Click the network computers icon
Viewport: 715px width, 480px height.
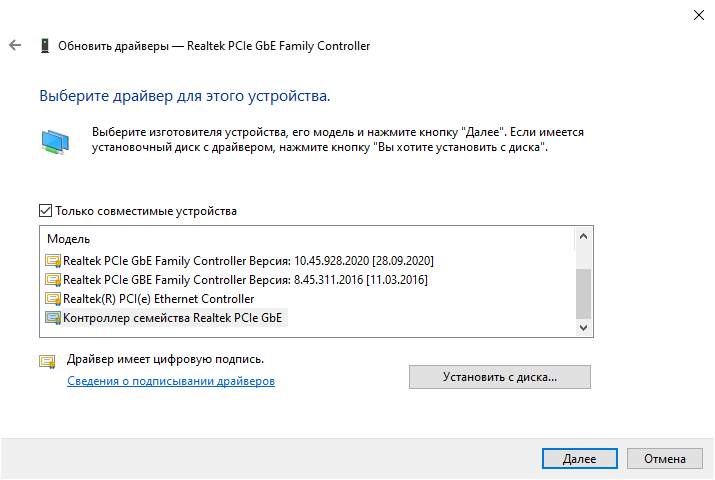56,141
